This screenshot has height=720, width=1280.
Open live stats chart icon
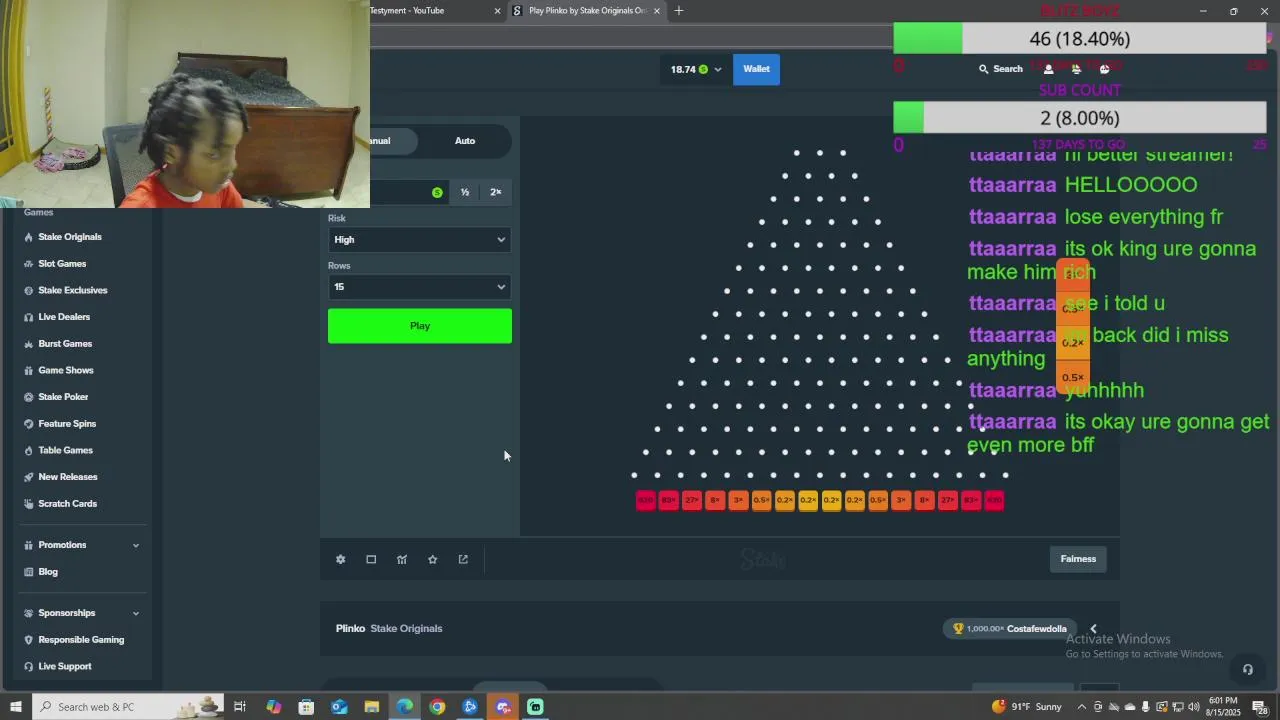tap(402, 559)
